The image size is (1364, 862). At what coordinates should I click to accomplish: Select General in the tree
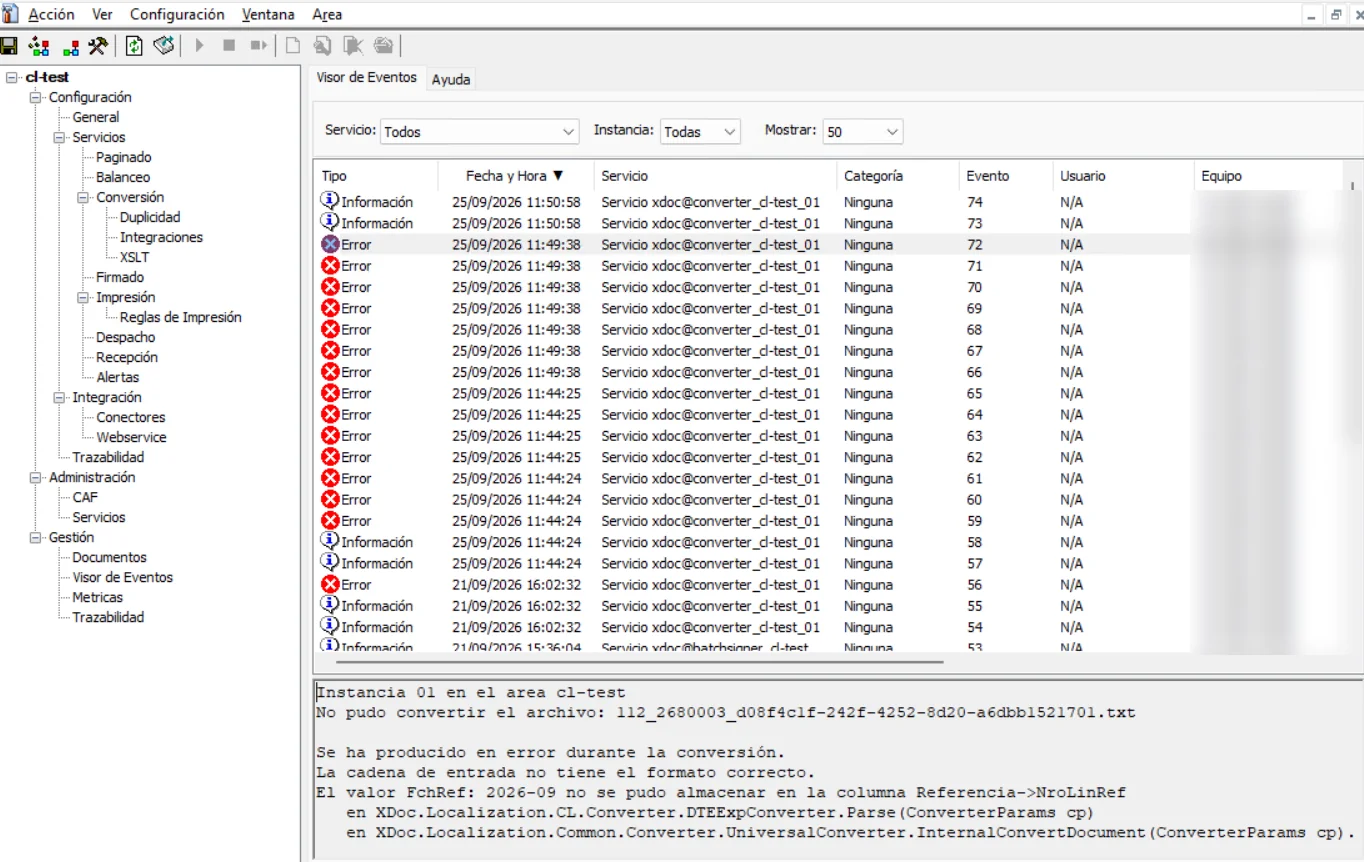[96, 117]
